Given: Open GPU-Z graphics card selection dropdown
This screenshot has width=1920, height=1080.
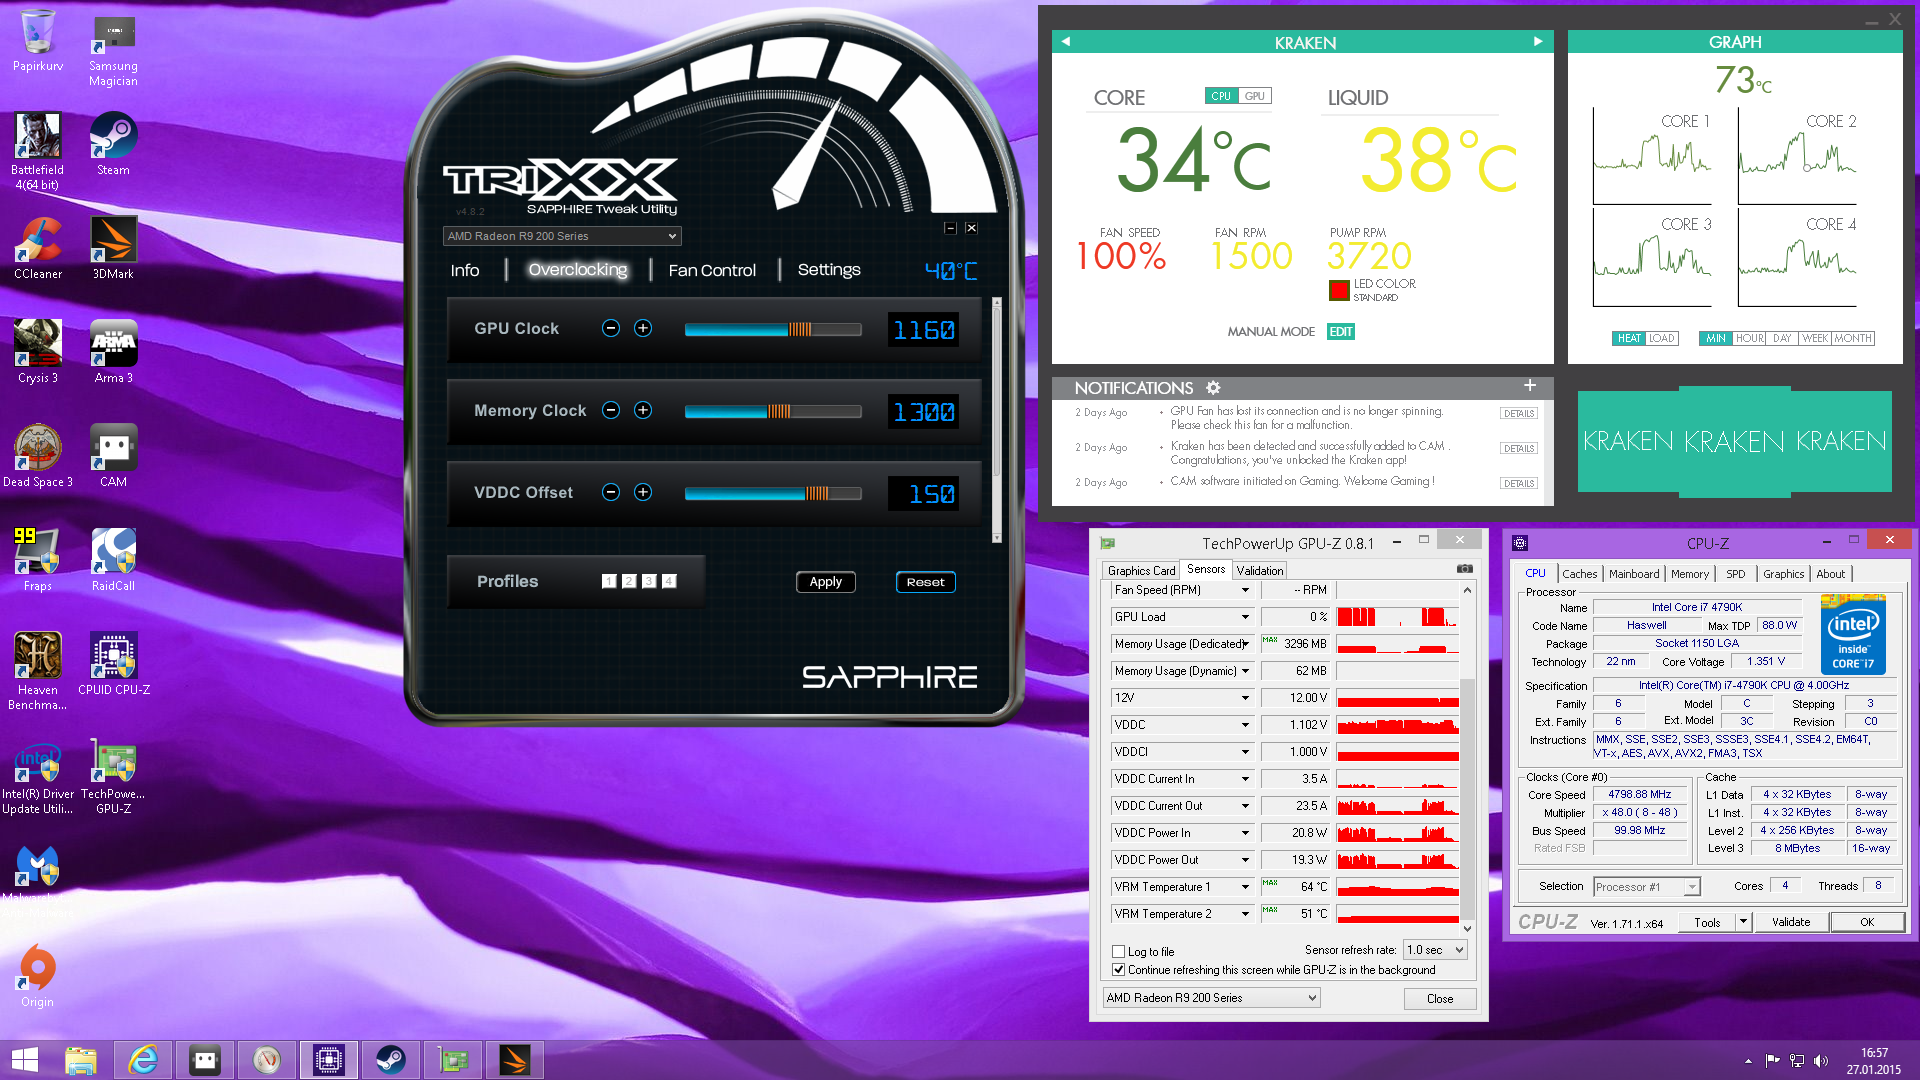Looking at the screenshot, I should pyautogui.click(x=1211, y=998).
